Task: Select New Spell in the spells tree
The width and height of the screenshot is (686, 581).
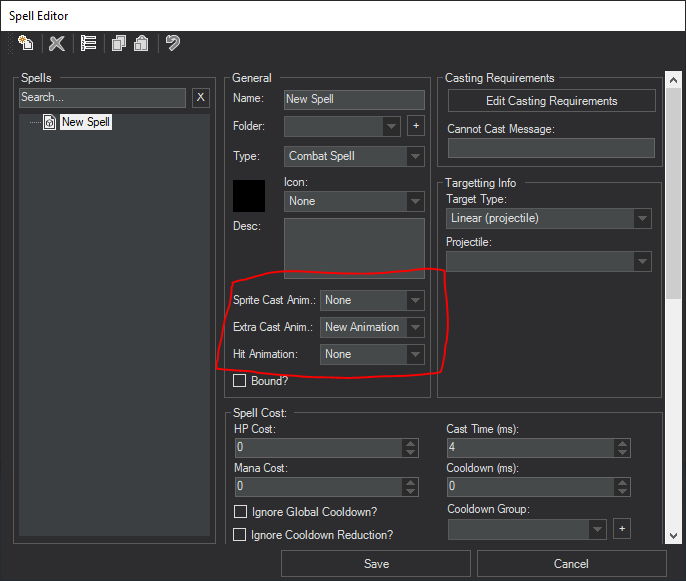Action: click(86, 122)
